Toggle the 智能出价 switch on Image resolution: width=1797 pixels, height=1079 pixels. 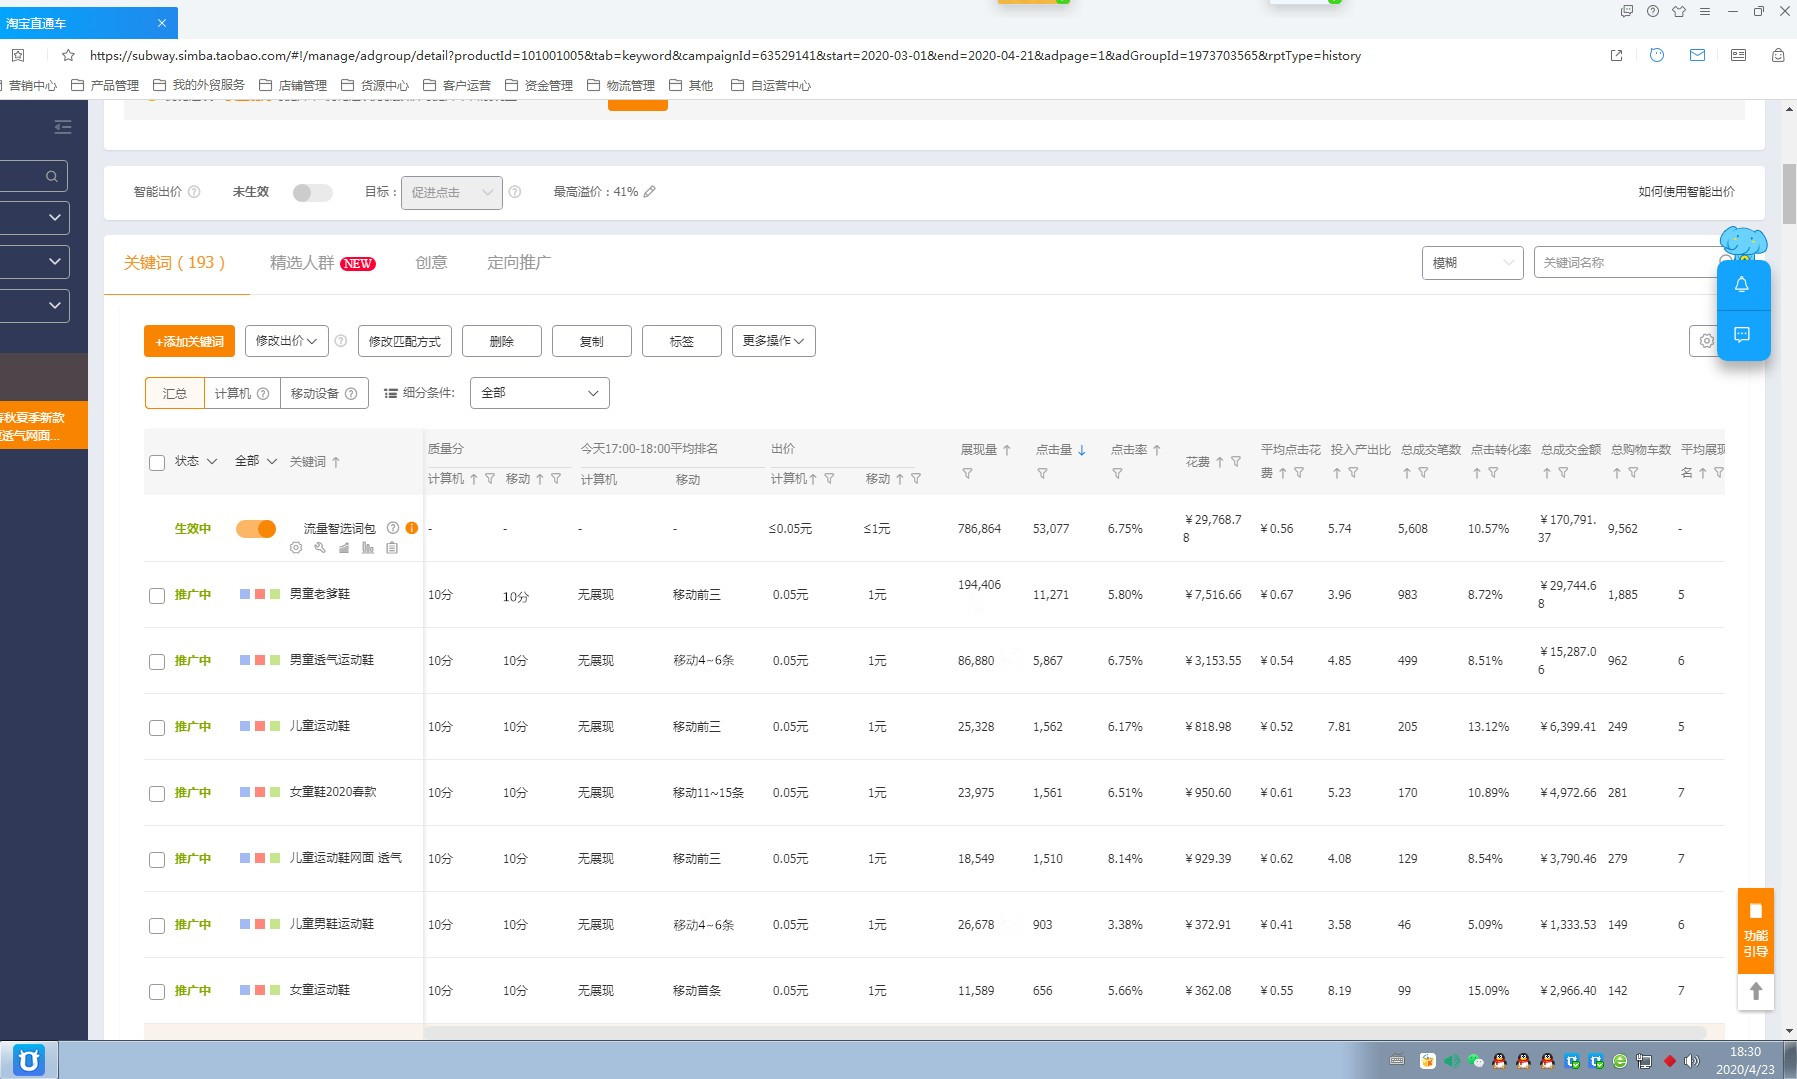[312, 193]
